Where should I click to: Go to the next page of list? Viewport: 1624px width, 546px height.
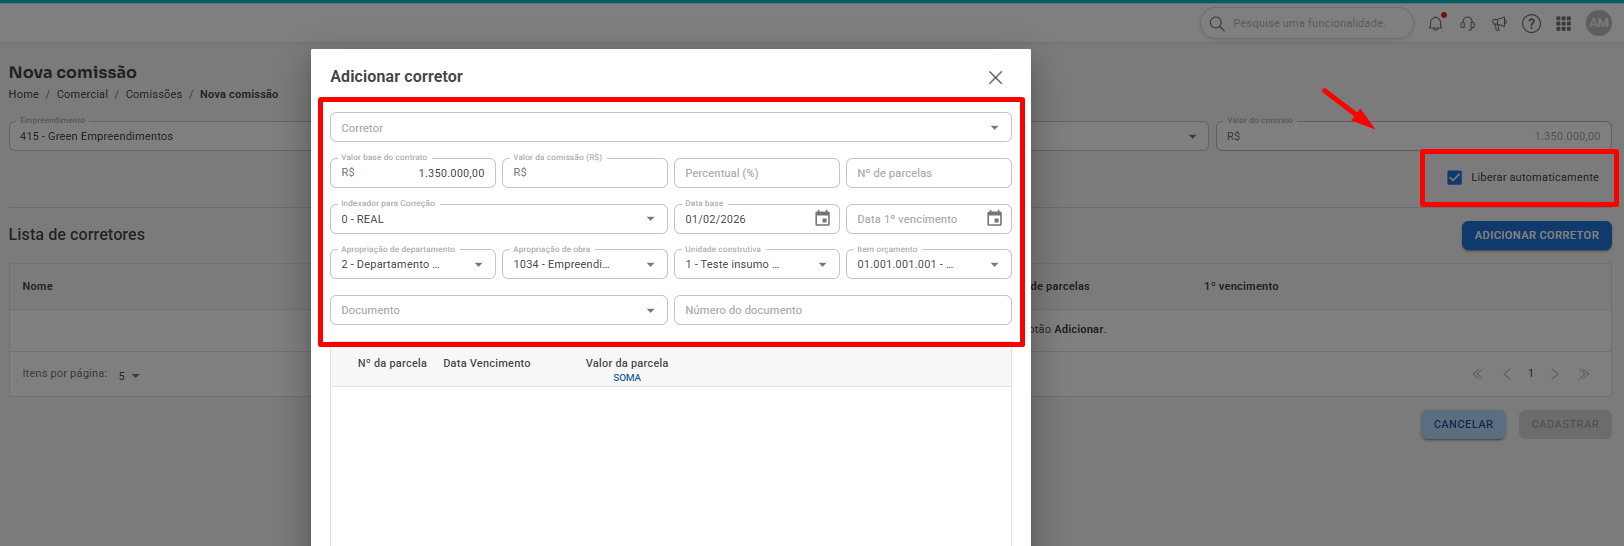click(1555, 374)
